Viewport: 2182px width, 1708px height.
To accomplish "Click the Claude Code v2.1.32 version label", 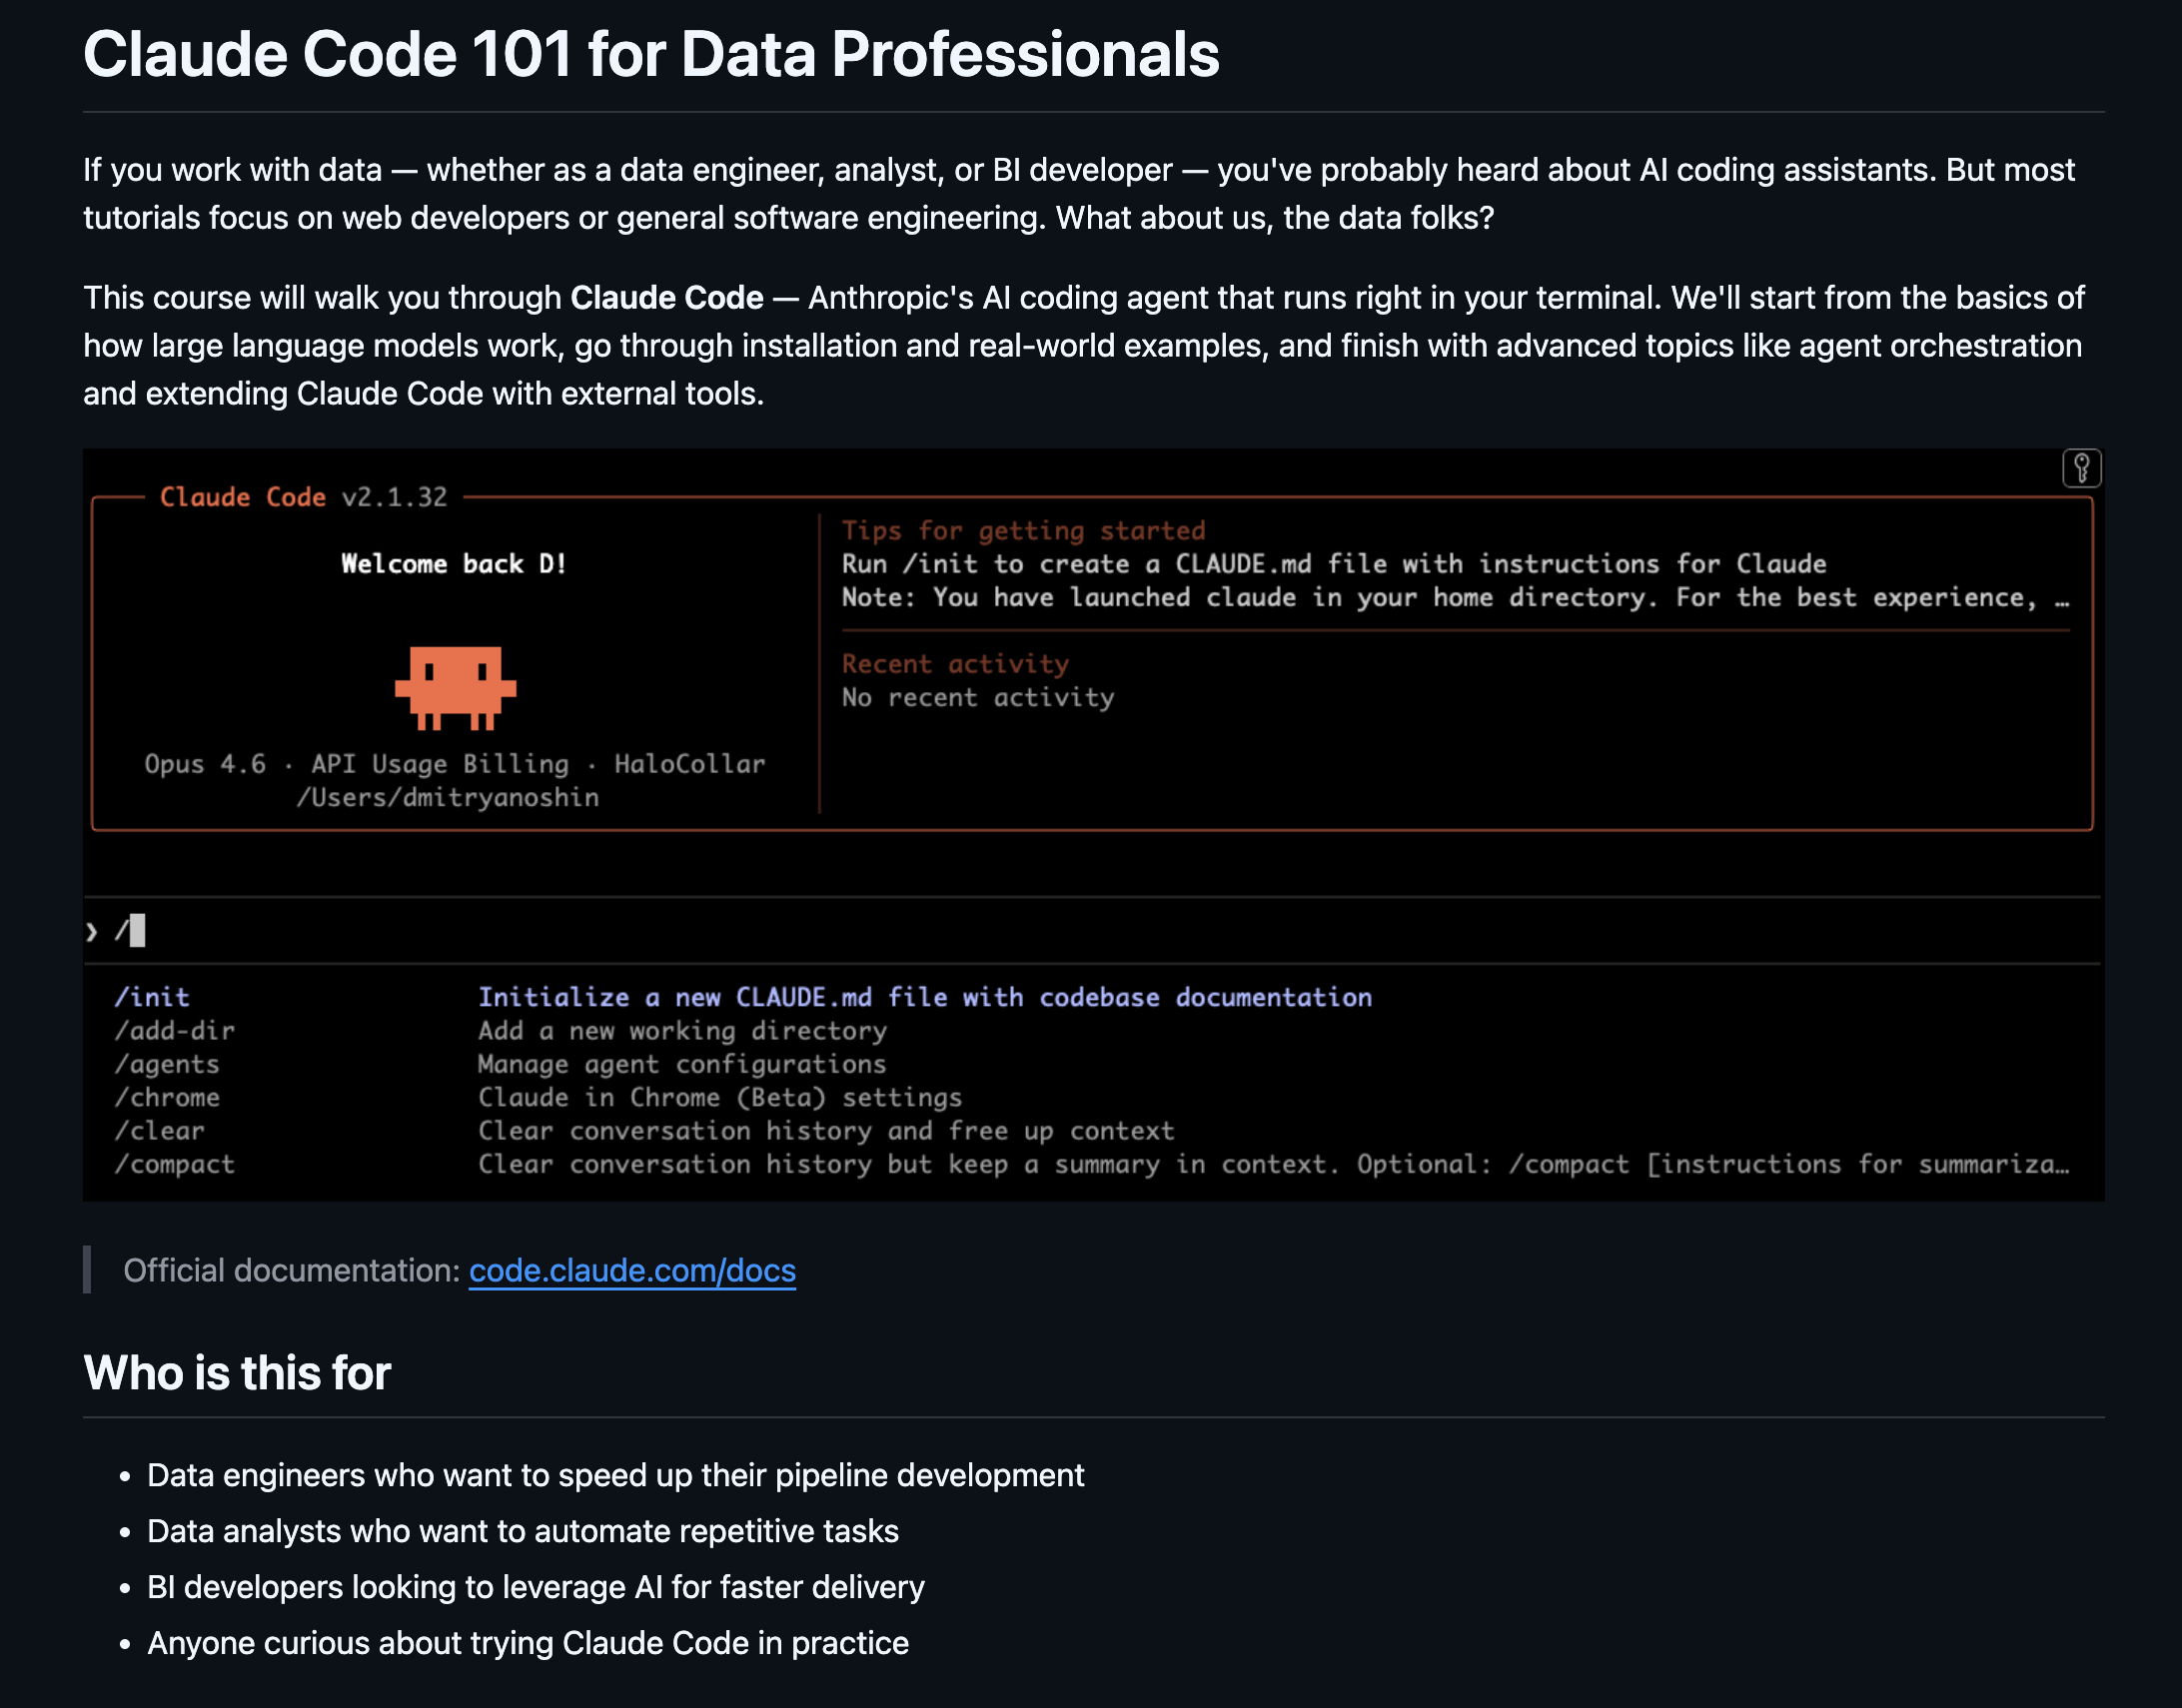I will point(303,497).
